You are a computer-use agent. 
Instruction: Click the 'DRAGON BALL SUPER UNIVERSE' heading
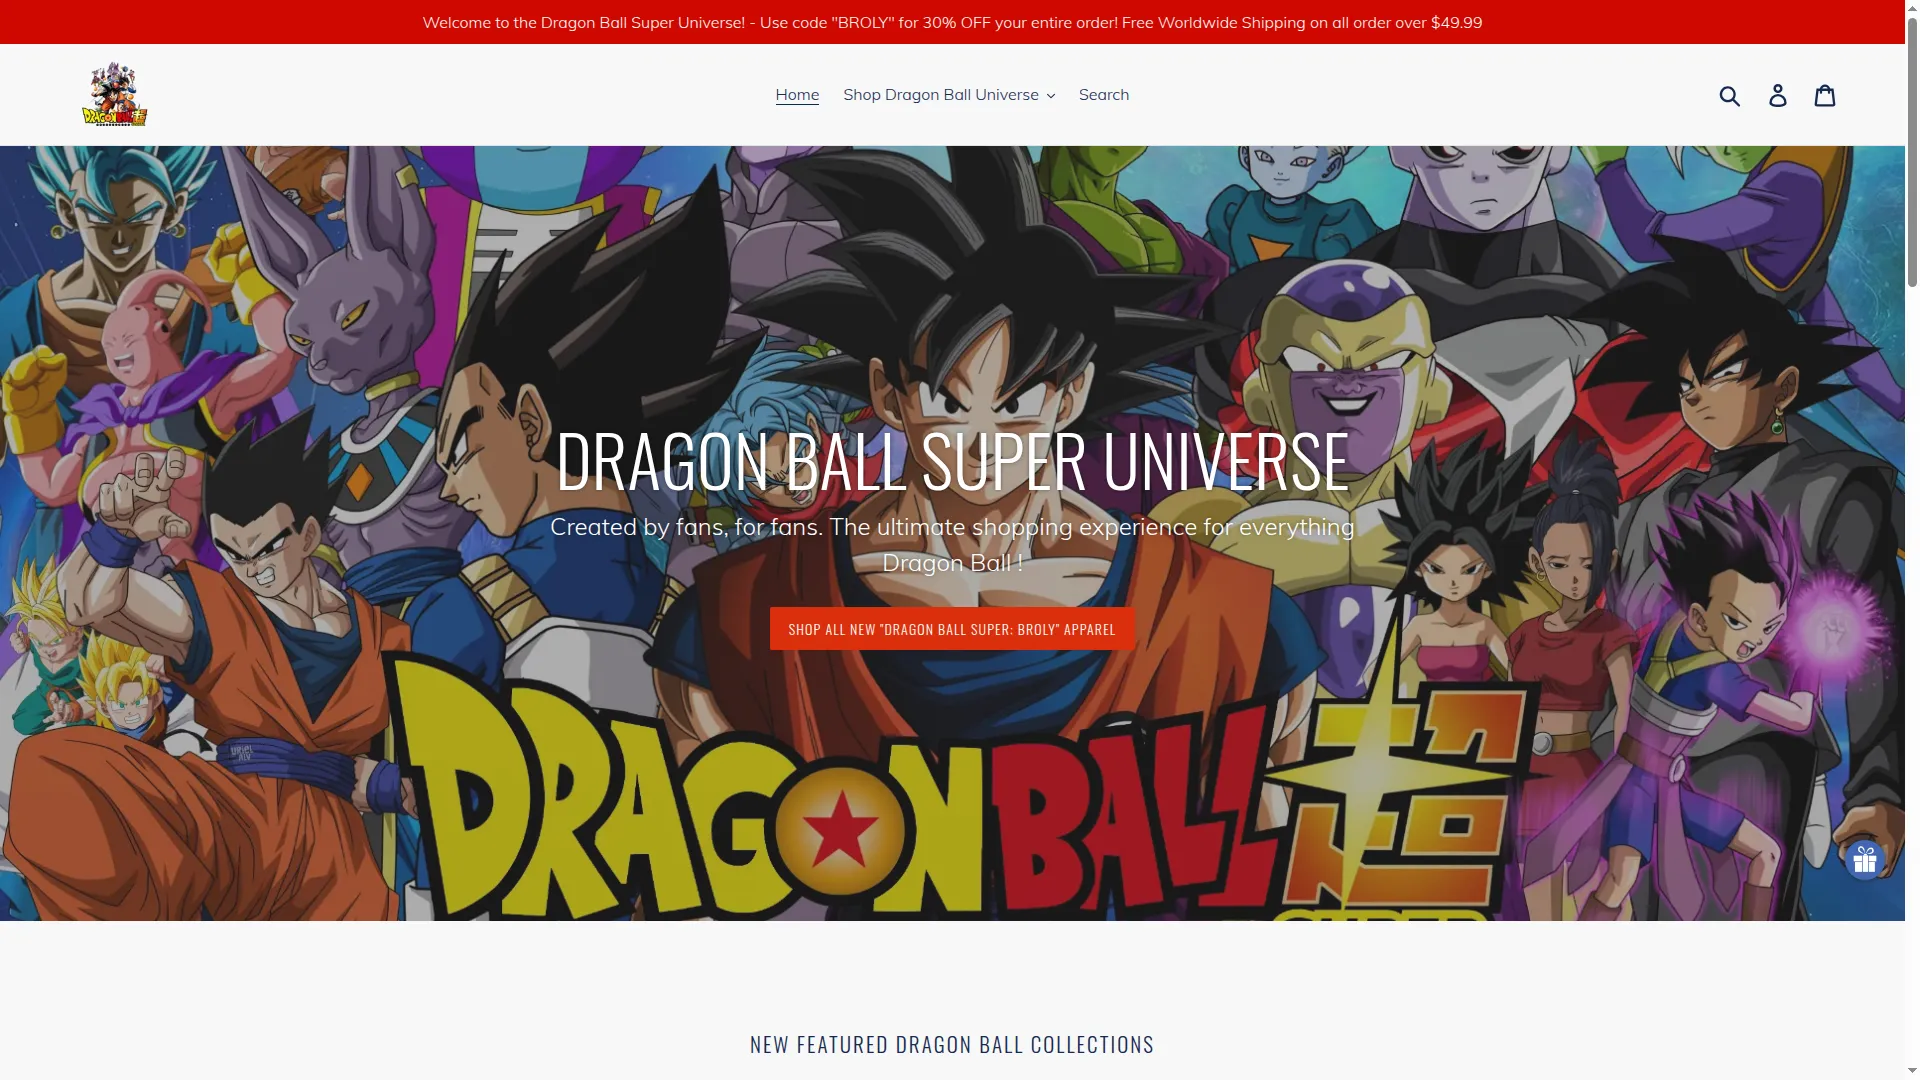[x=952, y=461]
